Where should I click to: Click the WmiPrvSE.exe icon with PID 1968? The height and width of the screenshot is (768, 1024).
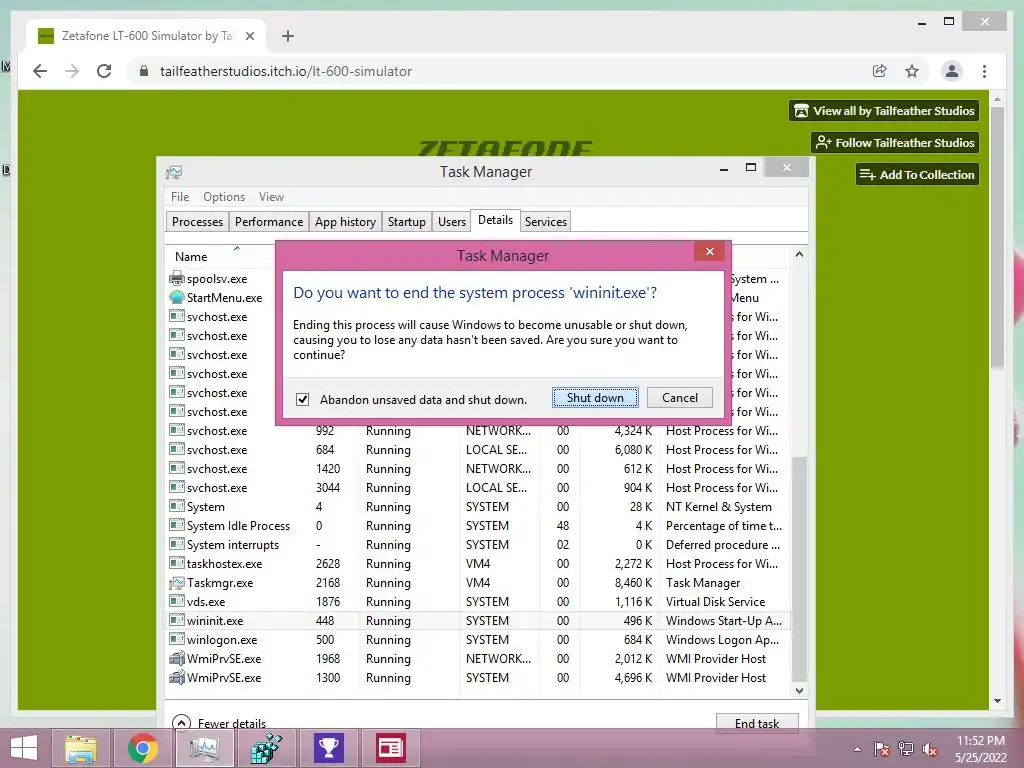176,658
